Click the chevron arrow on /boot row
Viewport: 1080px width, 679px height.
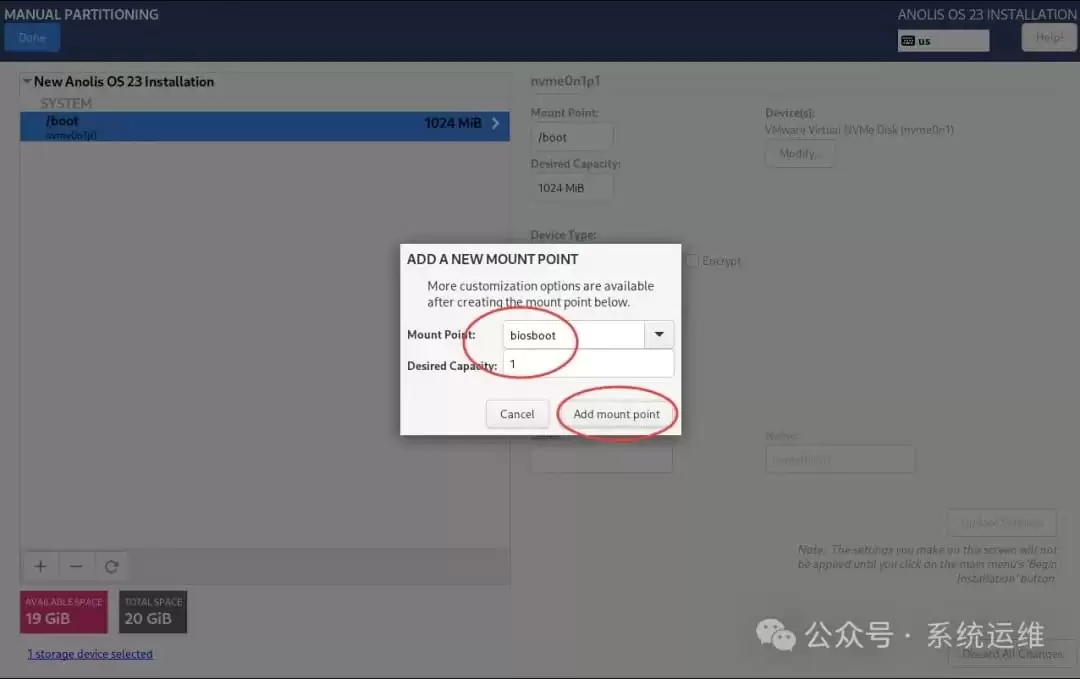(495, 123)
